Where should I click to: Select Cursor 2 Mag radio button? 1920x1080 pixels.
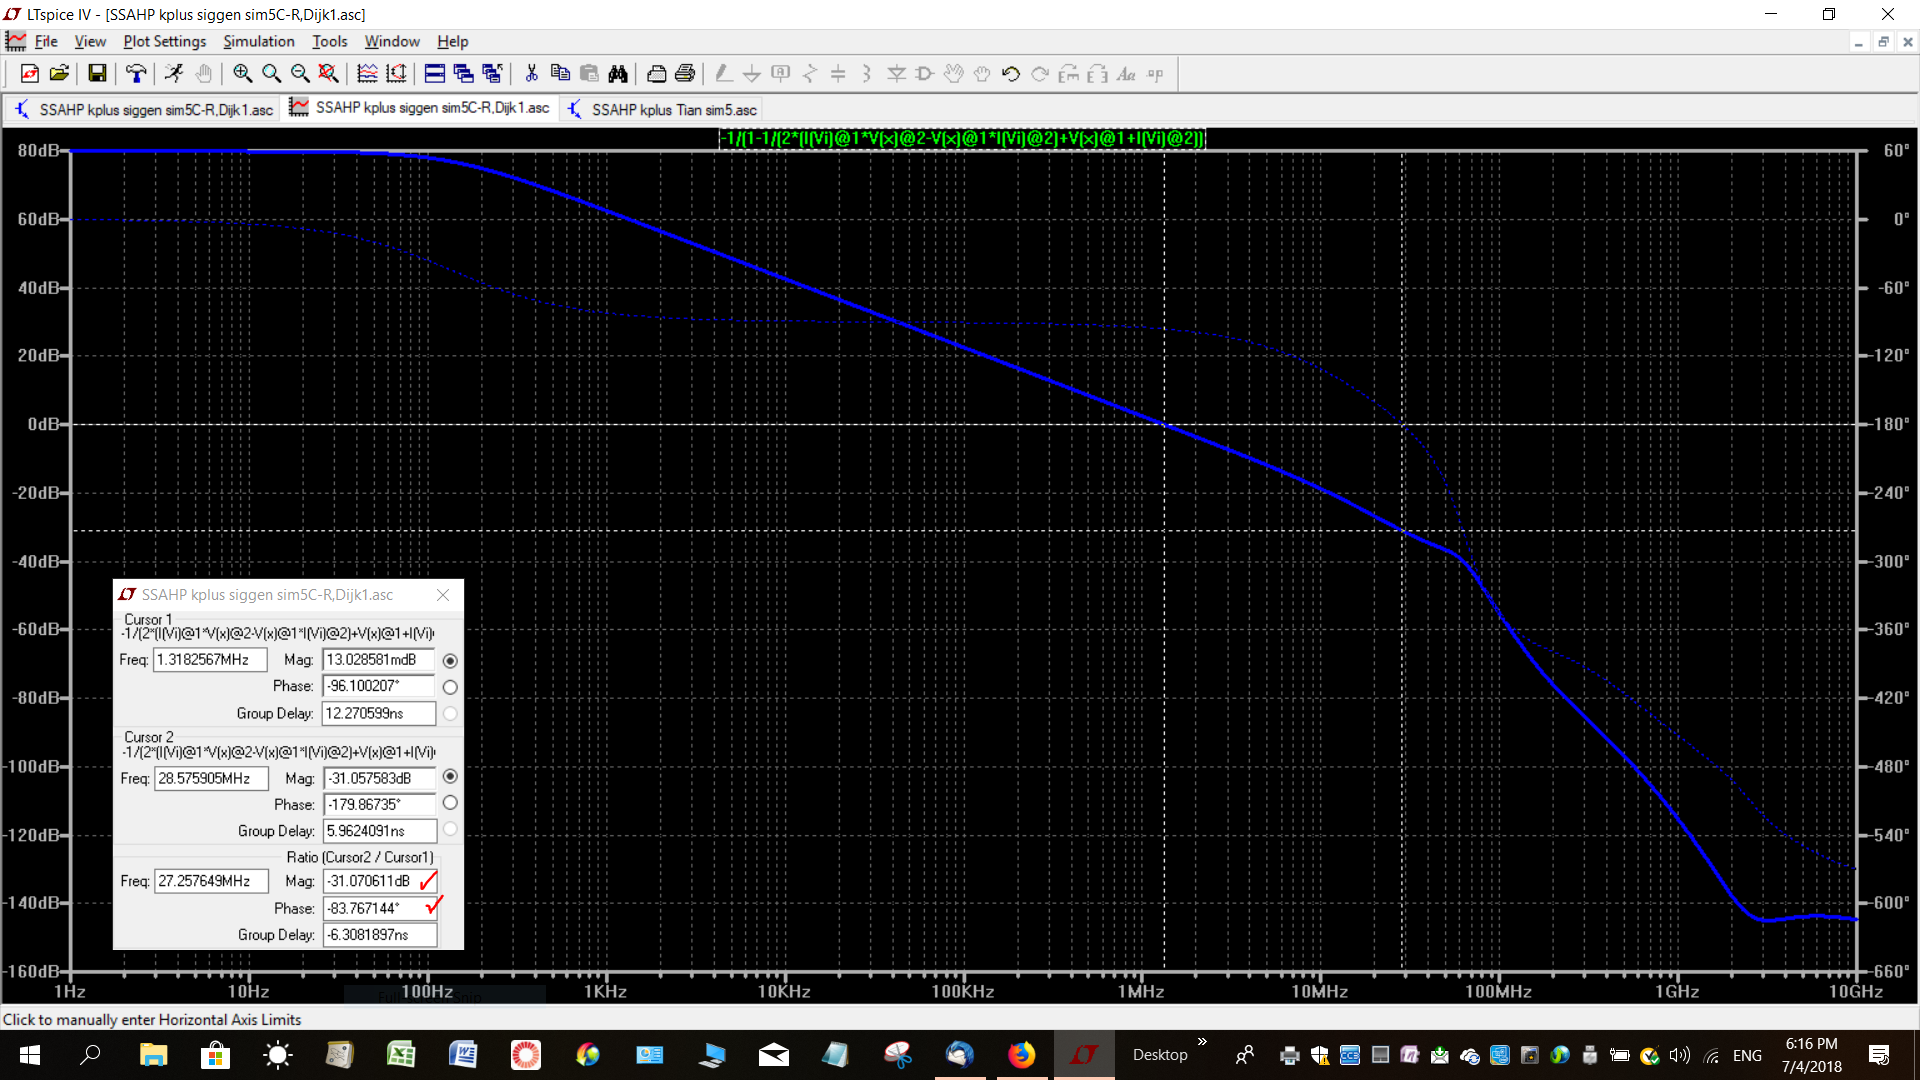click(x=450, y=777)
